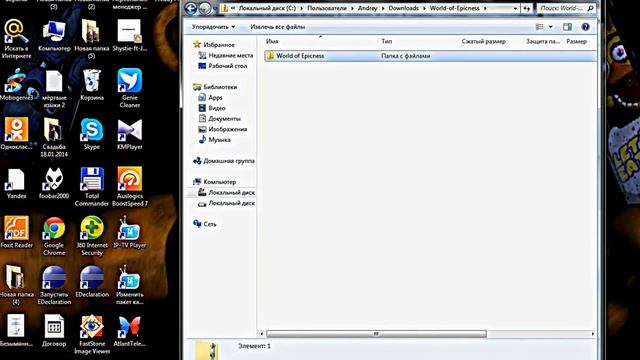Screen dimensions: 640x360
Task: Launch Genie Cleaner from desktop
Action: click(x=130, y=88)
